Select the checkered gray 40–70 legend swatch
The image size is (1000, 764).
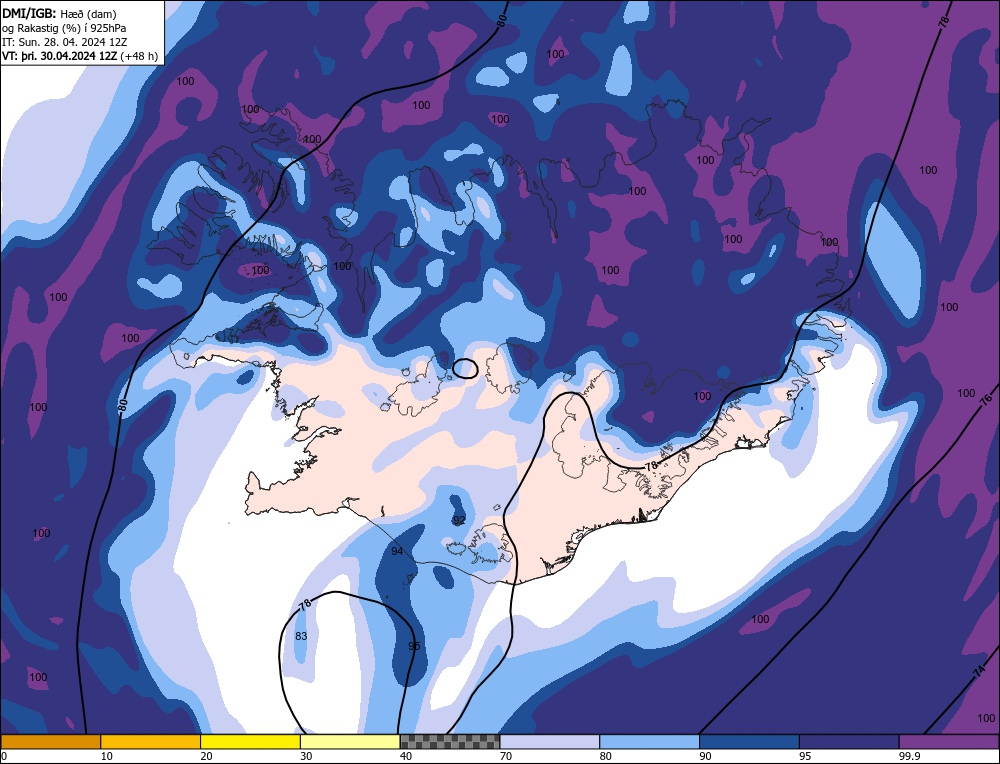(x=450, y=741)
